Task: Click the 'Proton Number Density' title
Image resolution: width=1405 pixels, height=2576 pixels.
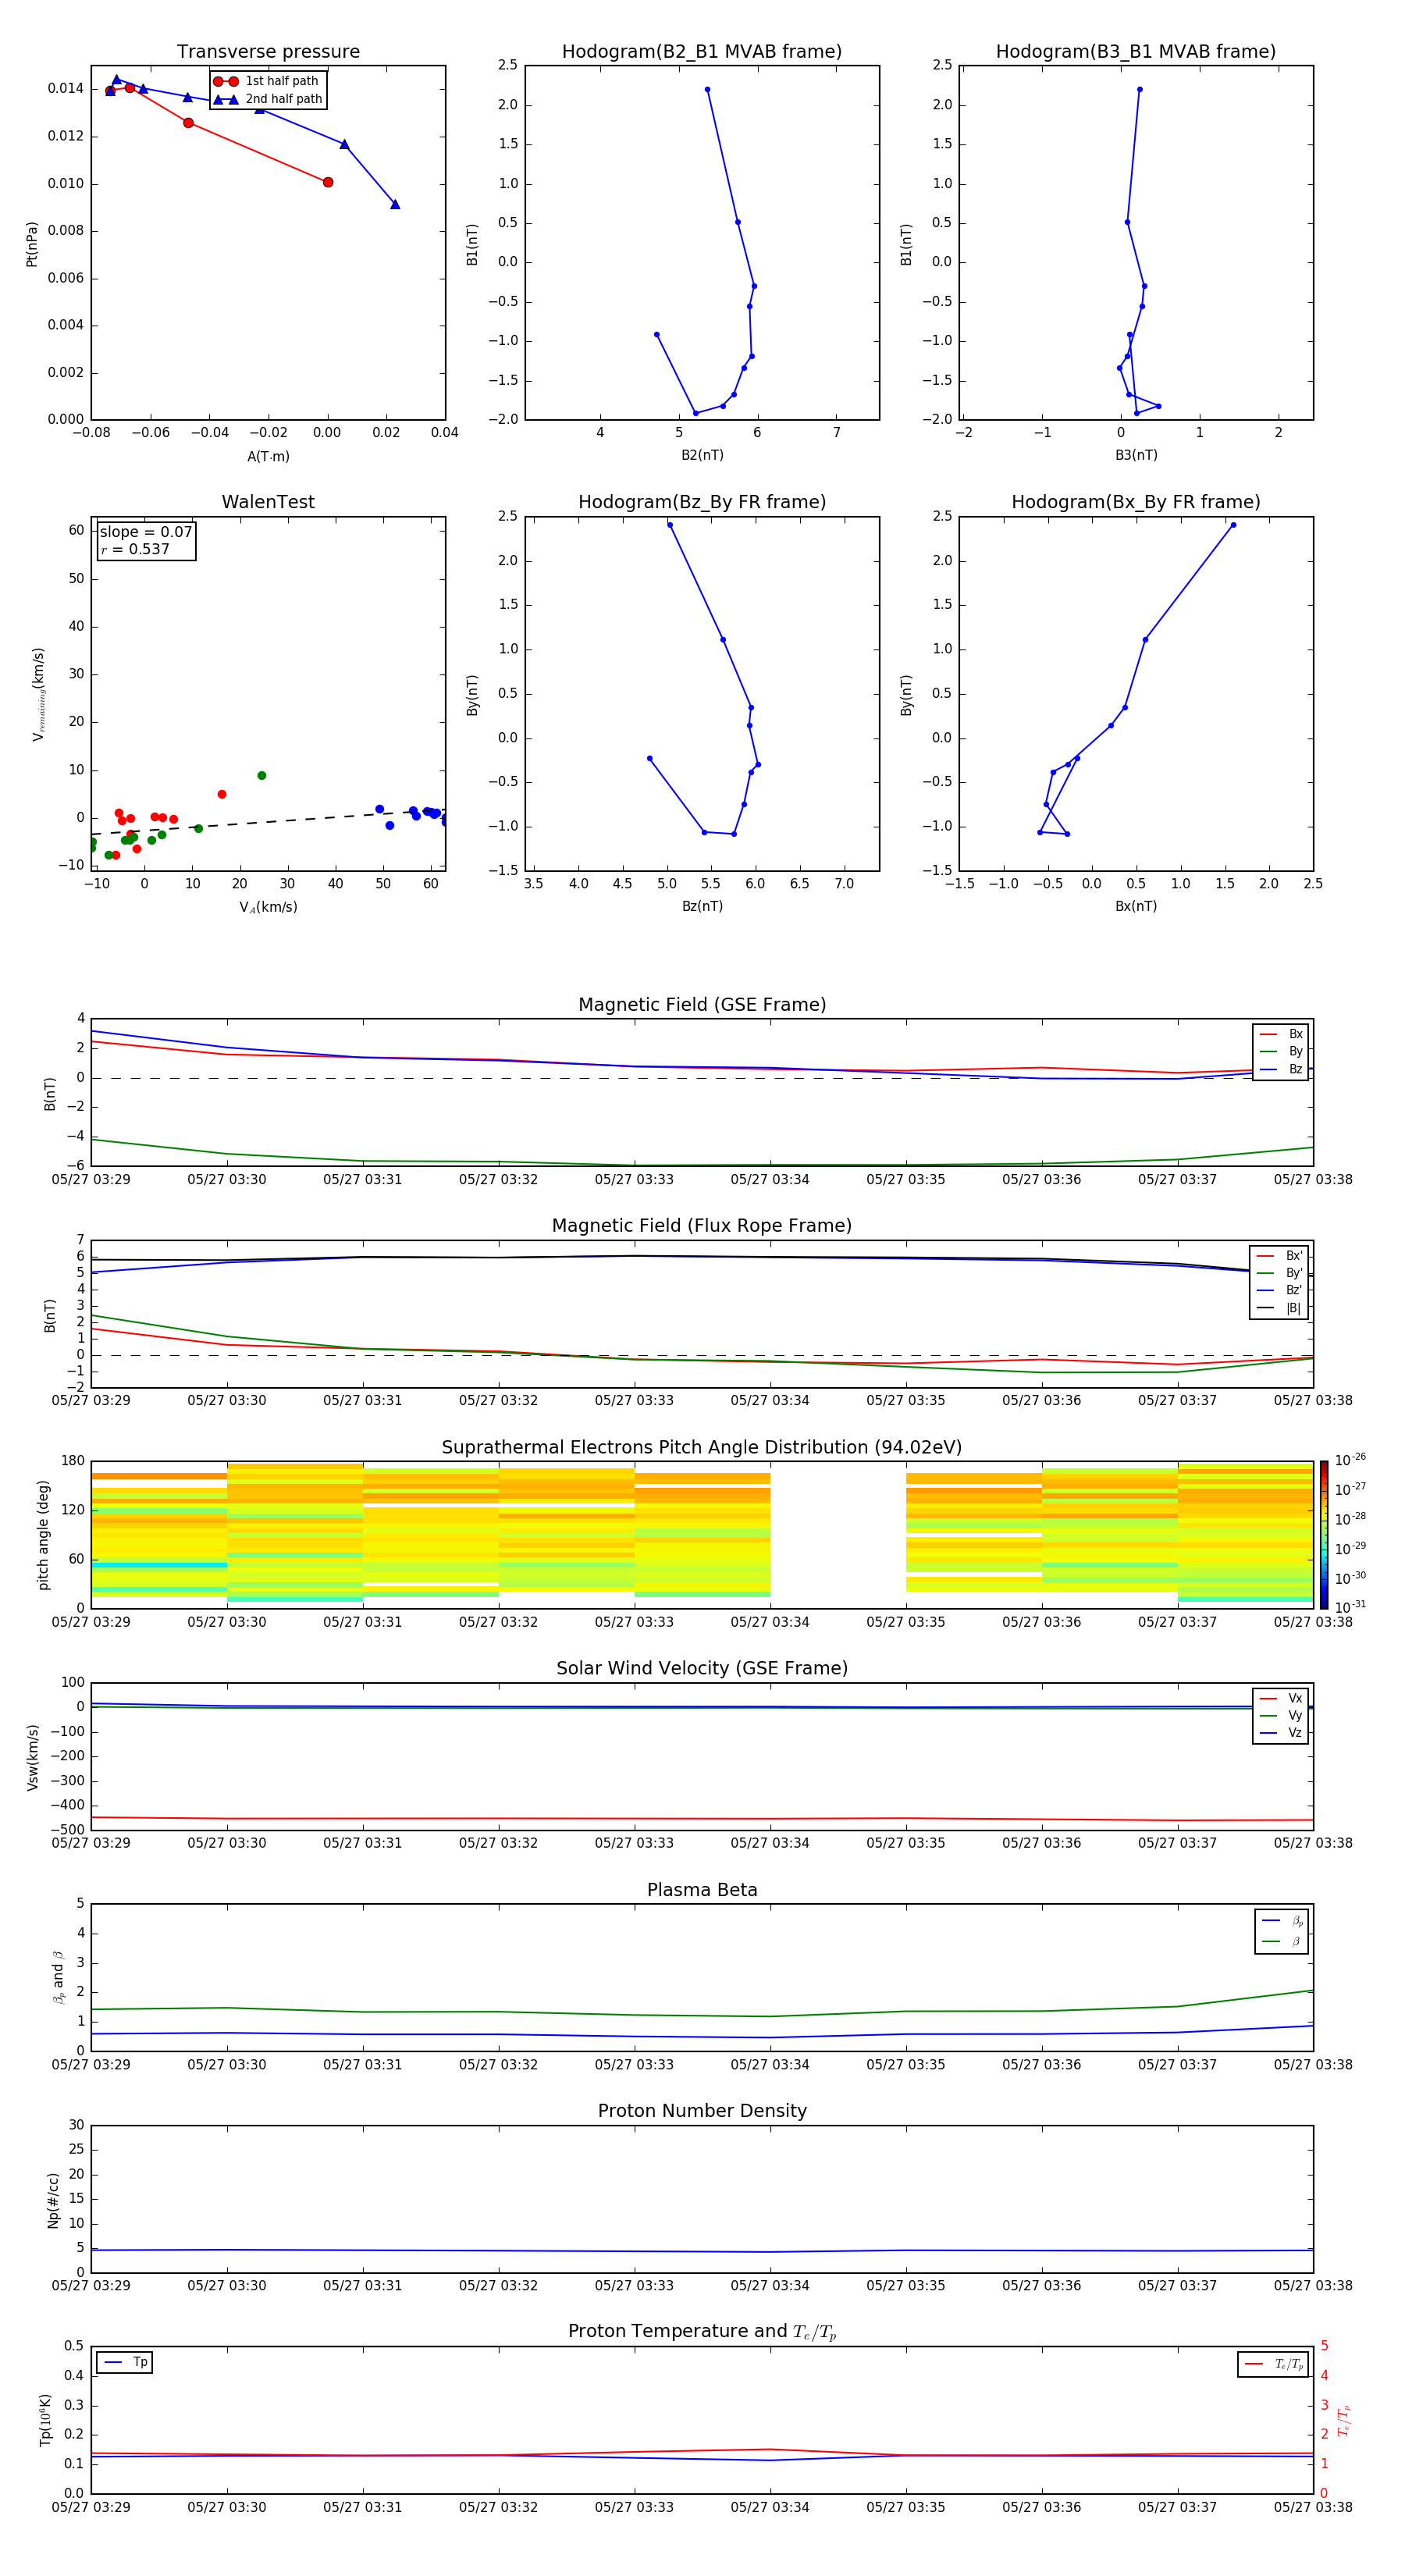Action: pyautogui.click(x=702, y=2111)
